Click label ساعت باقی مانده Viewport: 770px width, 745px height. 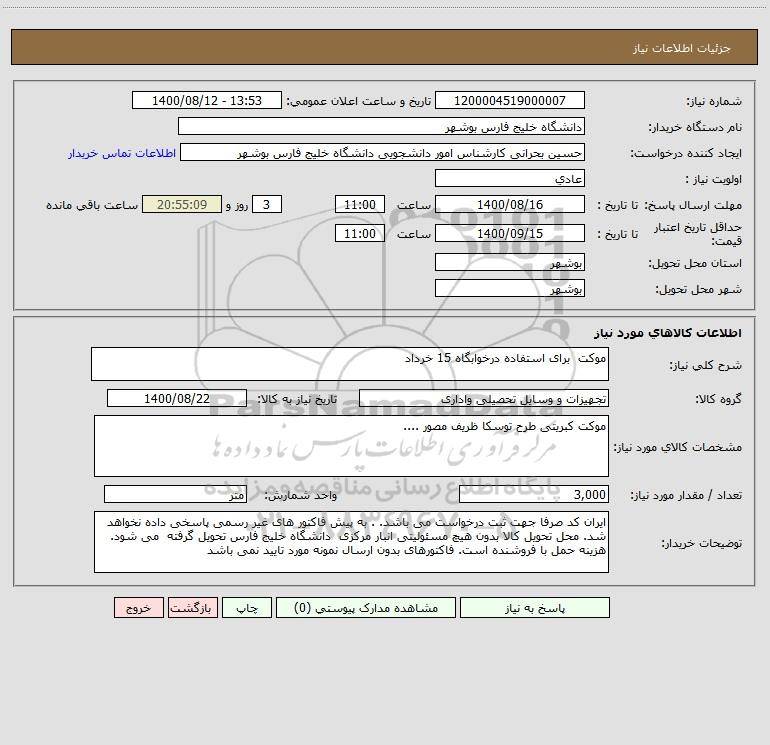[92, 205]
